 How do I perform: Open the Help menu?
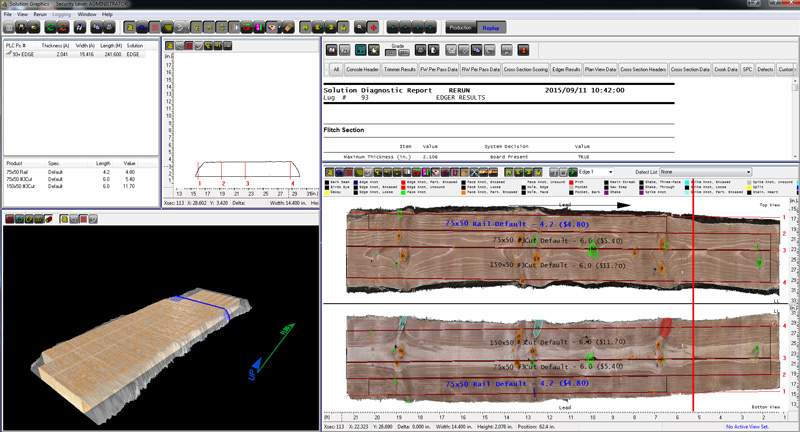pyautogui.click(x=107, y=14)
